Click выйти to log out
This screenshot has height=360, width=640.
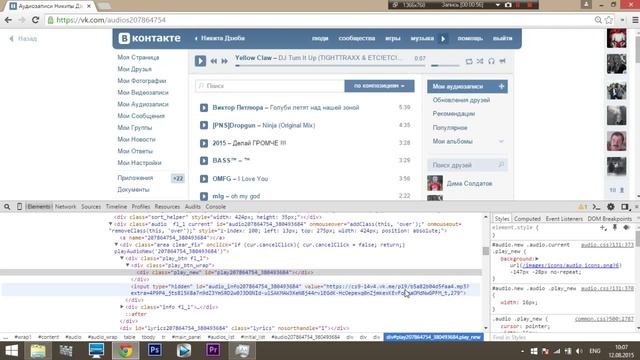(502, 38)
